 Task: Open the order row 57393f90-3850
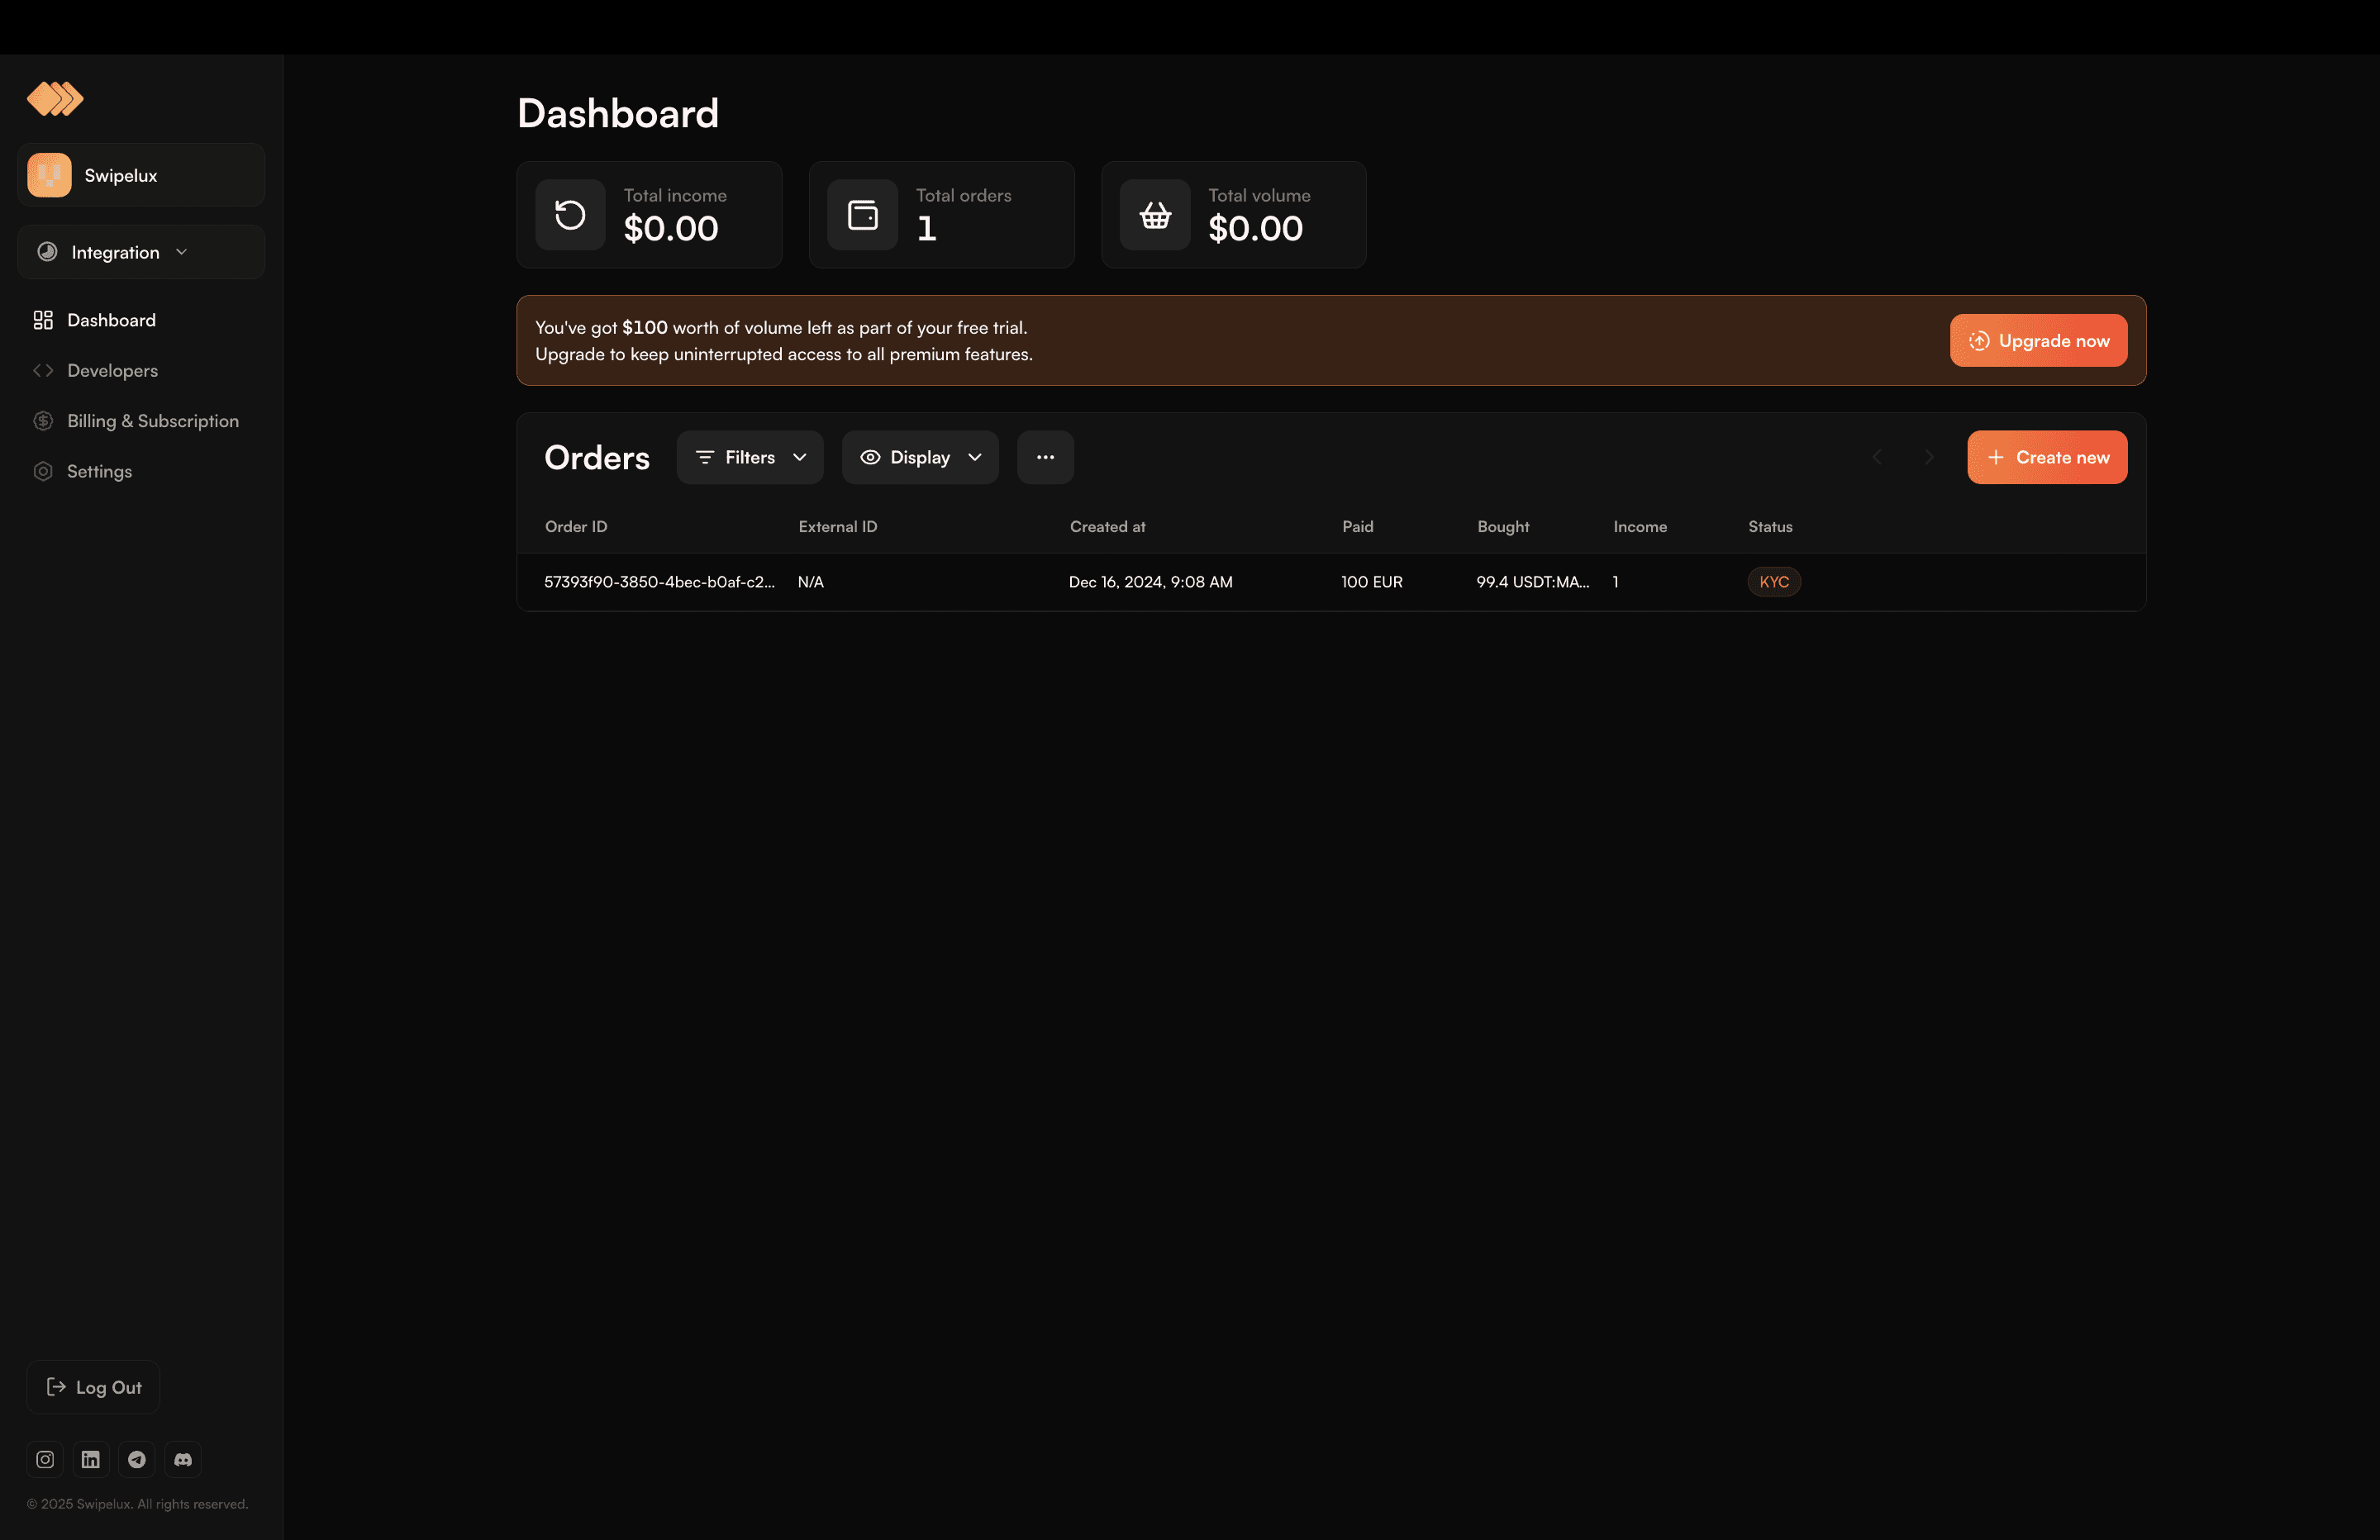(x=1331, y=582)
